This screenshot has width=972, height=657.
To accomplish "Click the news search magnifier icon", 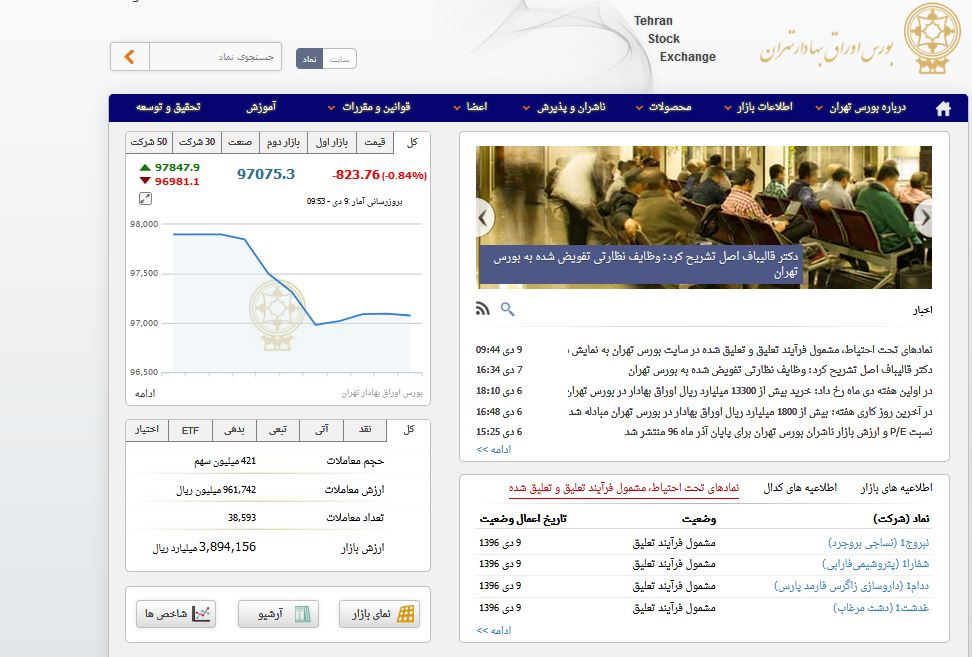I will point(507,309).
